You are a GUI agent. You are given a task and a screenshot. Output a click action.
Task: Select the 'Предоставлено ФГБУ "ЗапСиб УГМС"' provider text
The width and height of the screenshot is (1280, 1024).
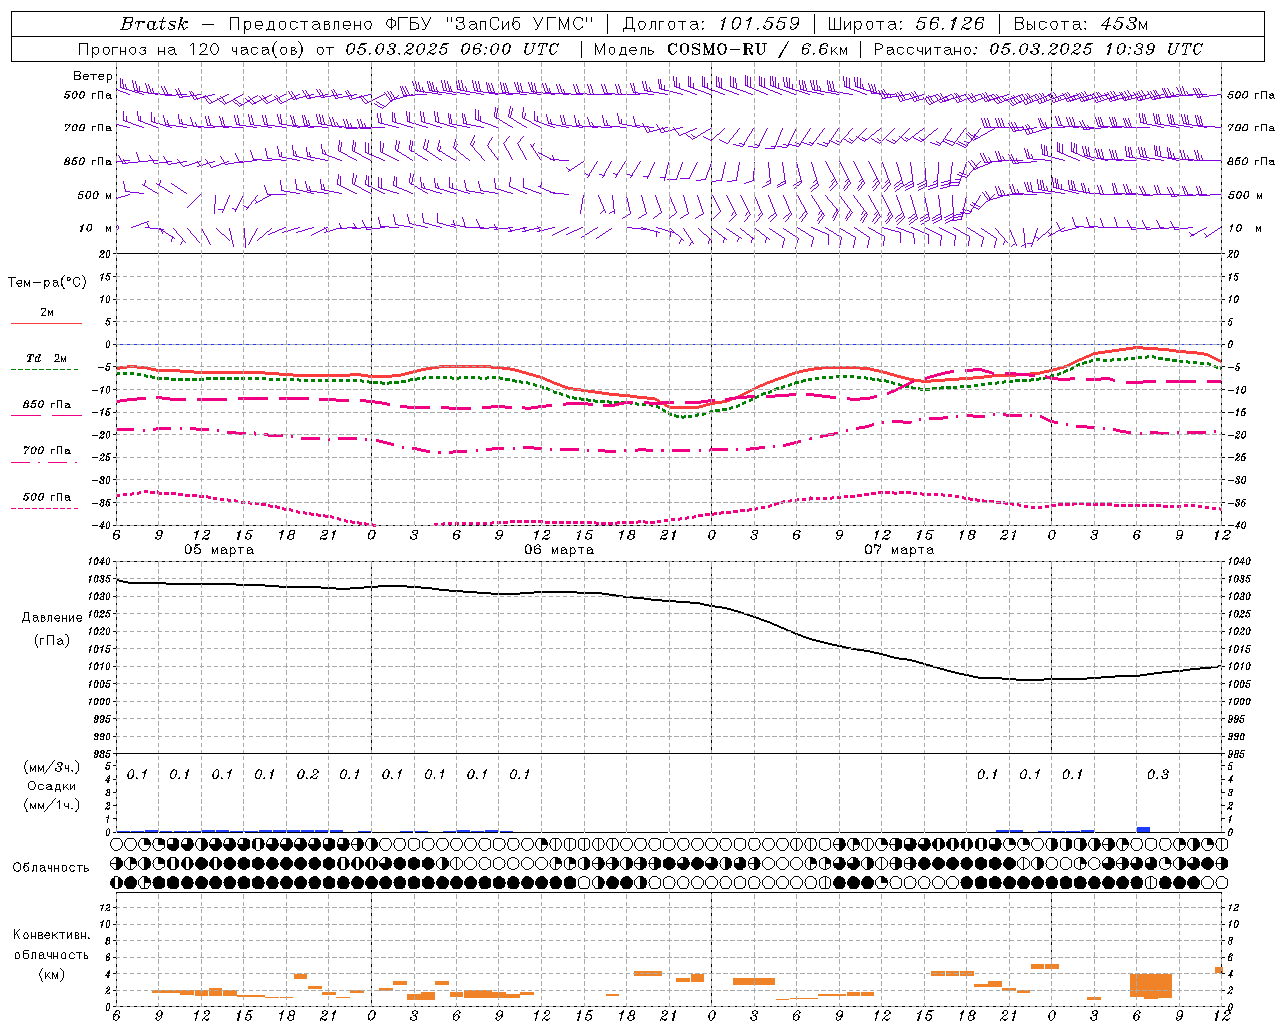coord(412,24)
